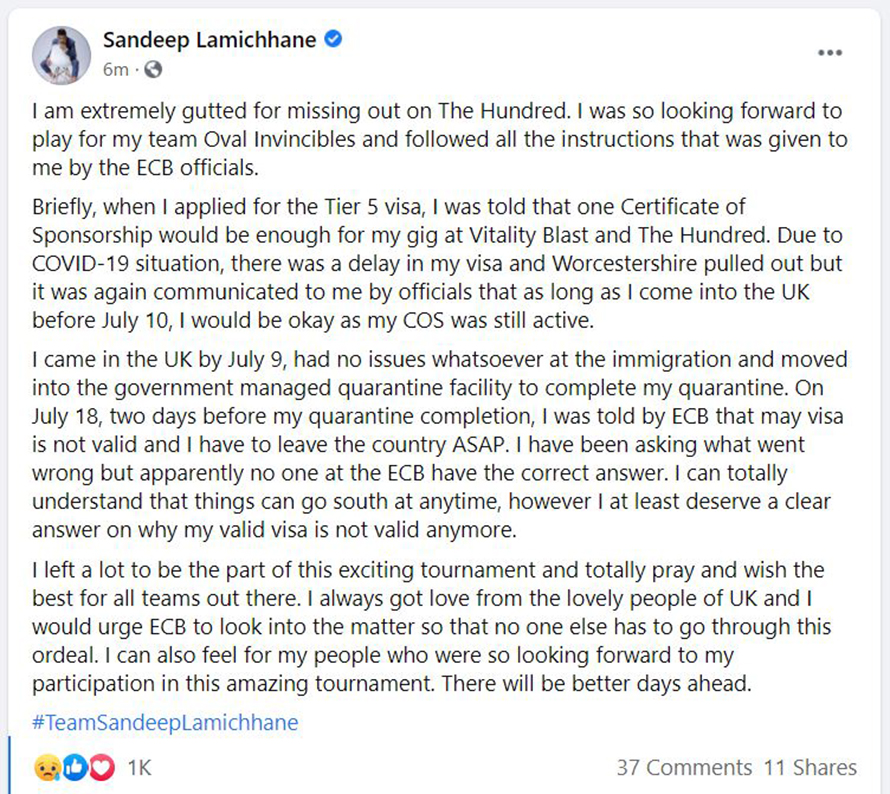View the 1K reactions count
The image size is (890, 794).
click(x=139, y=768)
